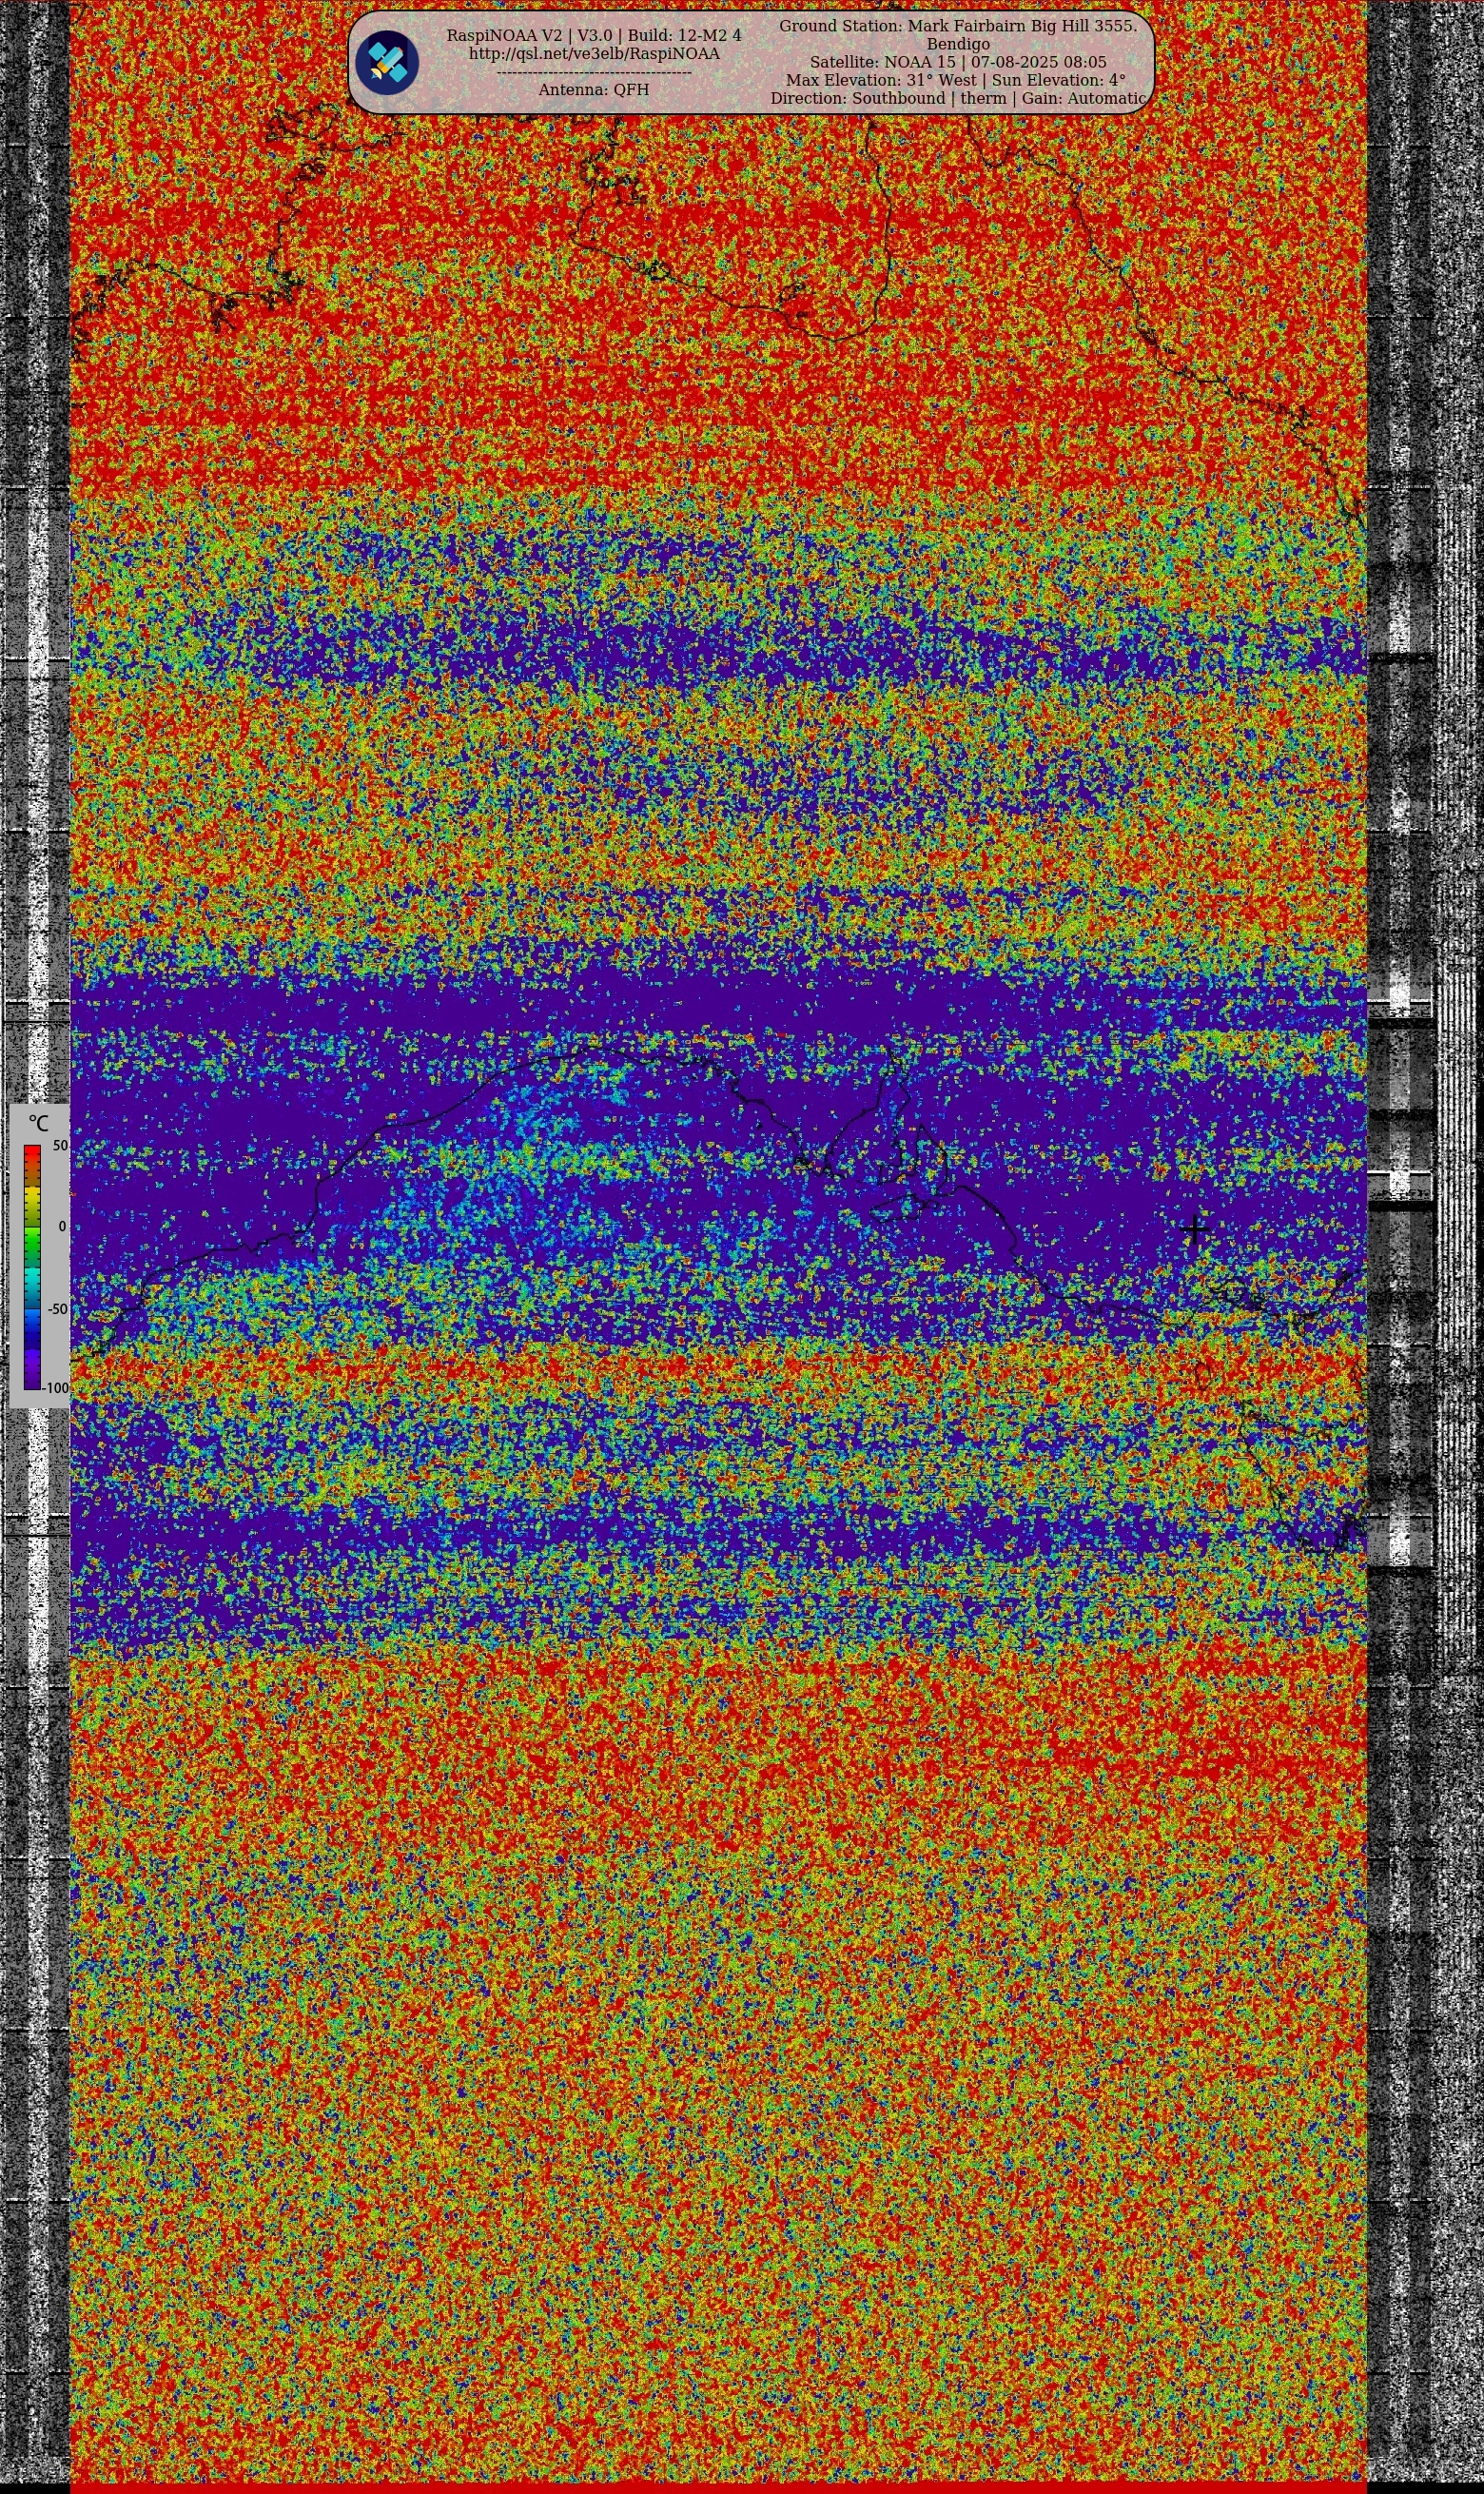The image size is (1484, 2494).
Task: Click the solid red bar at image bottom
Action: [718, 2487]
